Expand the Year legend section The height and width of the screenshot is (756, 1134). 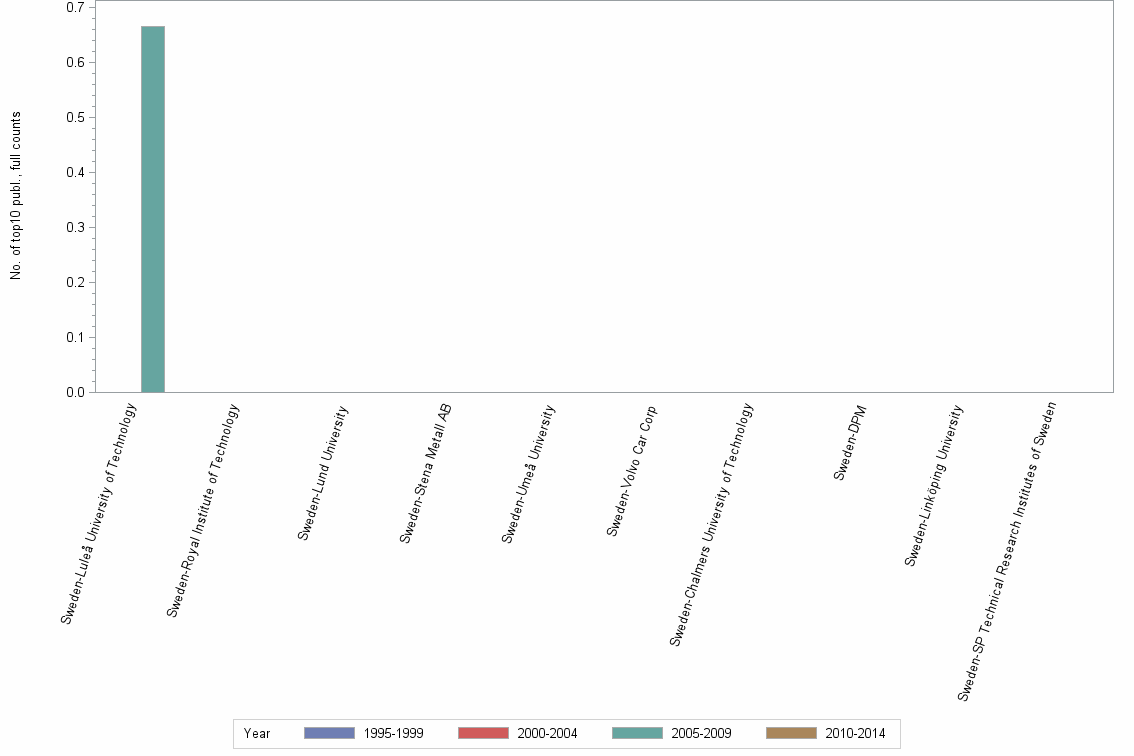[256, 734]
